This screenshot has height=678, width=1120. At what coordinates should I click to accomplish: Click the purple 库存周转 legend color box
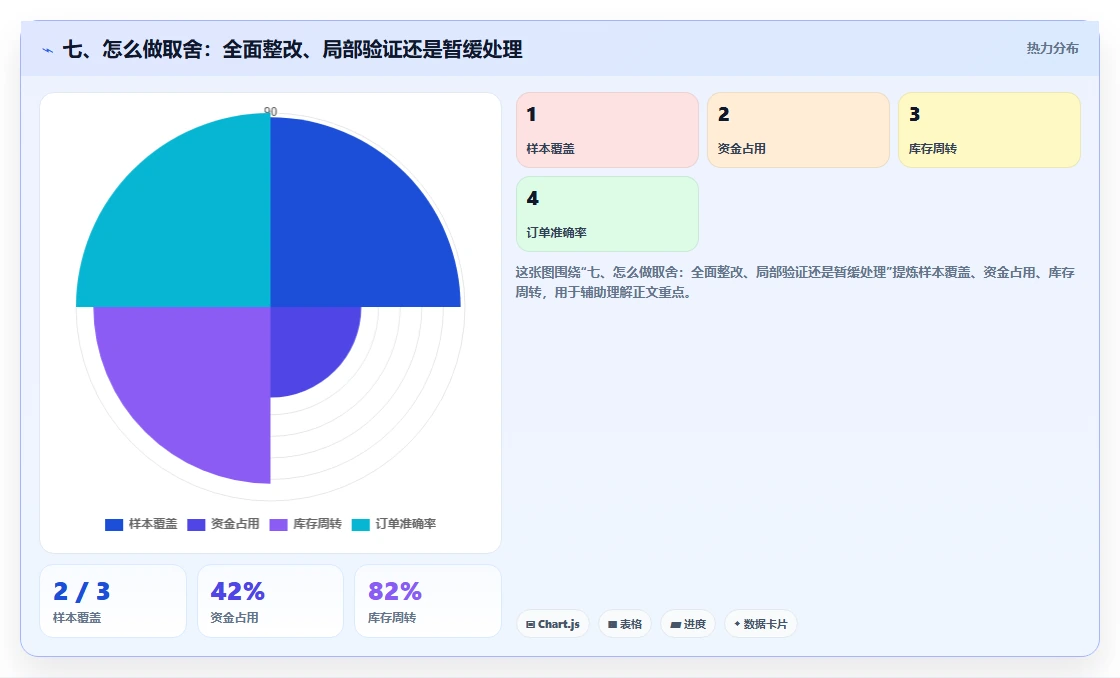pos(279,524)
